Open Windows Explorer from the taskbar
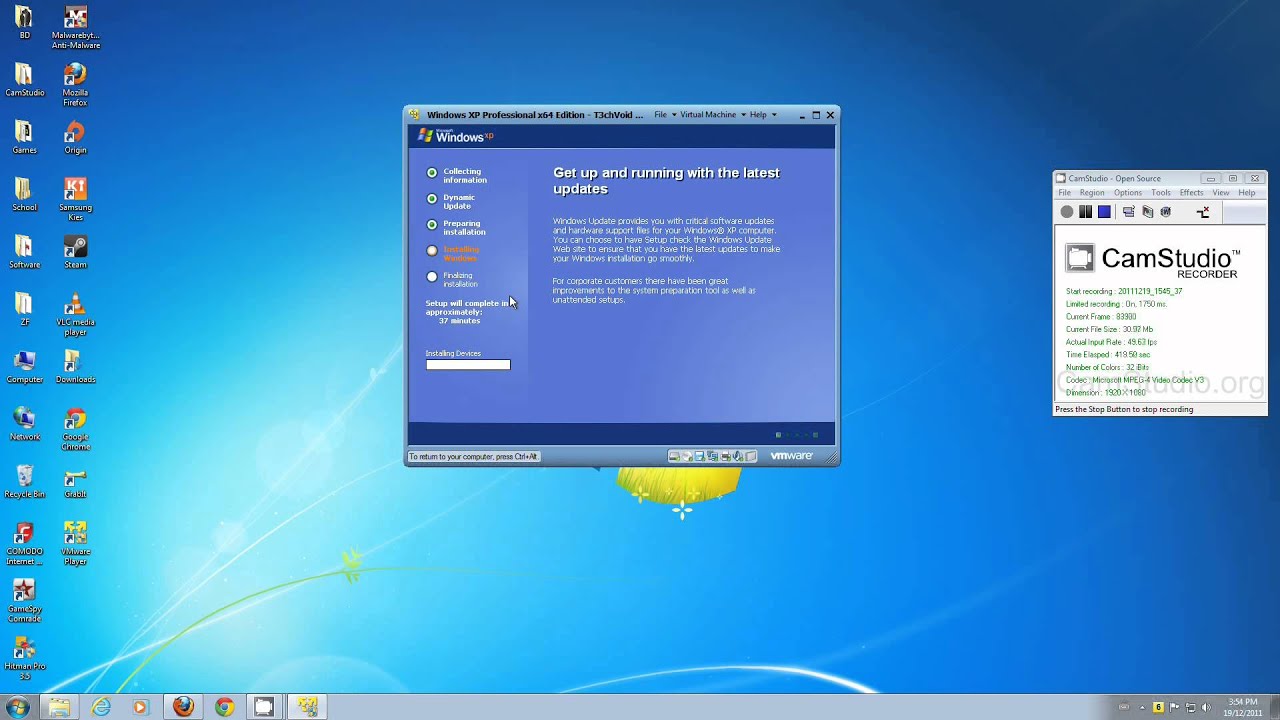 pyautogui.click(x=59, y=707)
